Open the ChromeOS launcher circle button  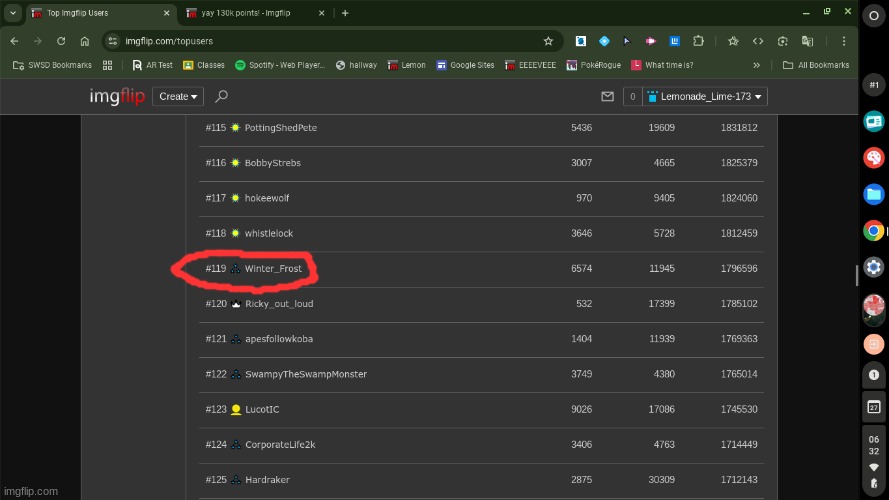tap(874, 16)
